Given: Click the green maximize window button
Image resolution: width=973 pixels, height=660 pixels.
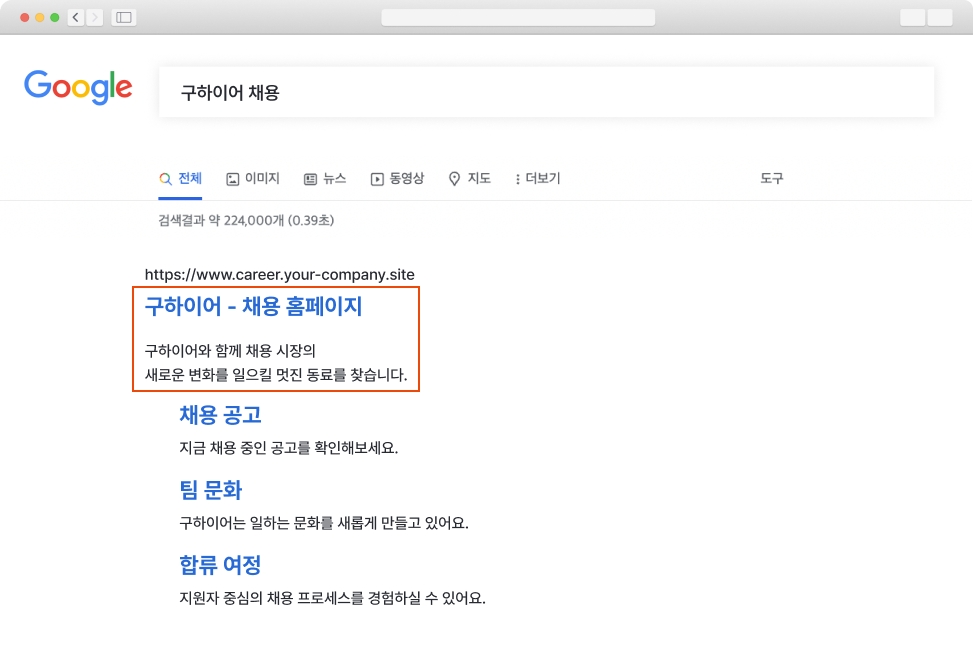Looking at the screenshot, I should pyautogui.click(x=55, y=17).
